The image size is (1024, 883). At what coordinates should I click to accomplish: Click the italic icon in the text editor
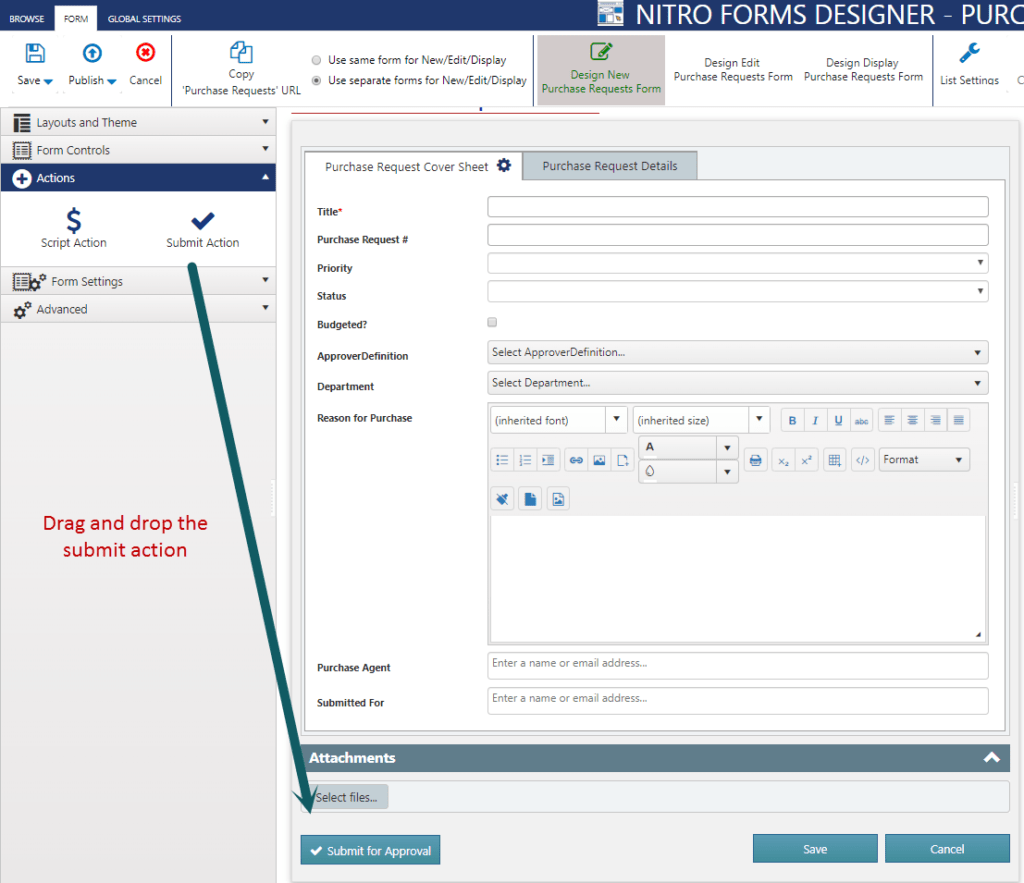click(x=815, y=419)
